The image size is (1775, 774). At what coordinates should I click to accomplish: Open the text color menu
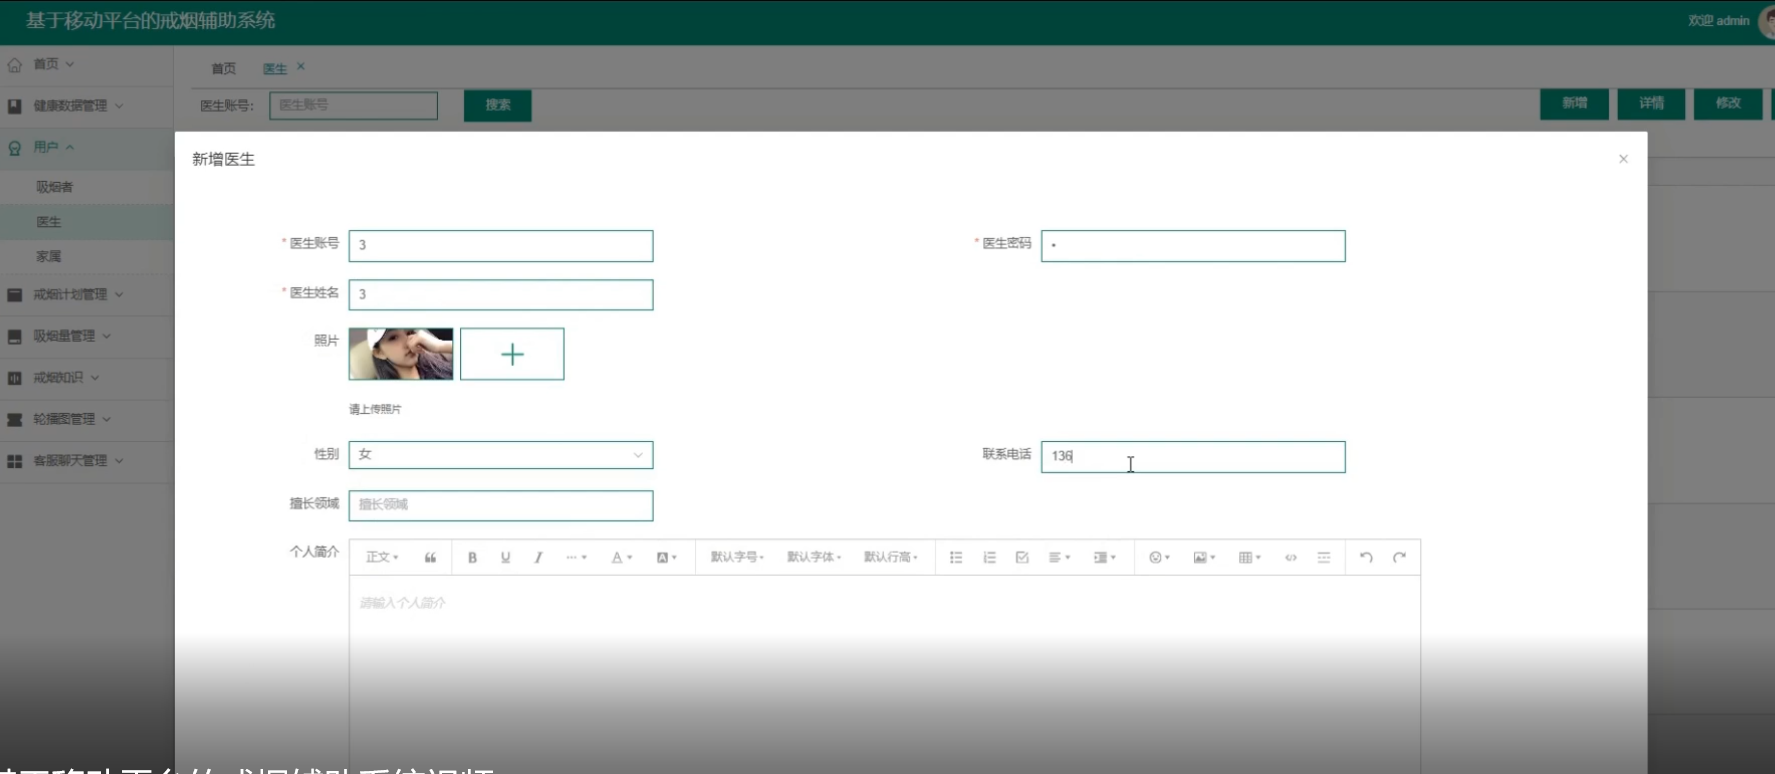[x=622, y=558]
